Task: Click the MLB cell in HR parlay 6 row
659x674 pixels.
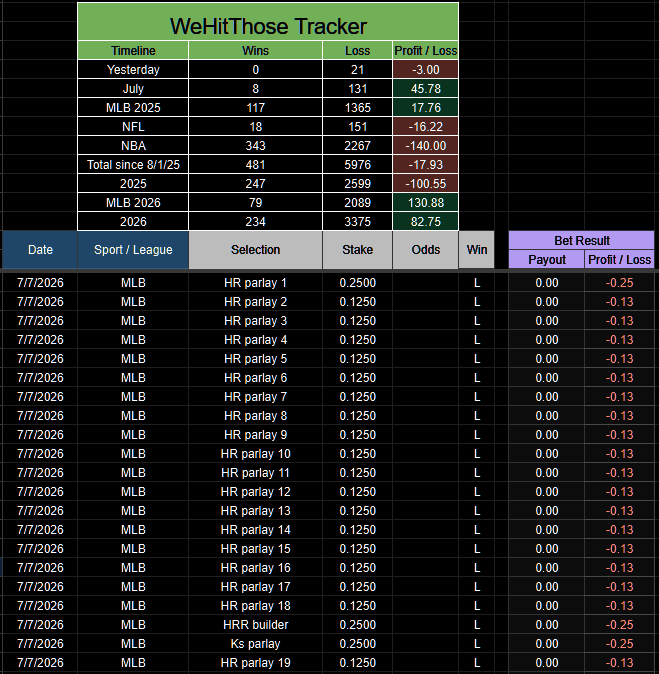Action: [133, 378]
